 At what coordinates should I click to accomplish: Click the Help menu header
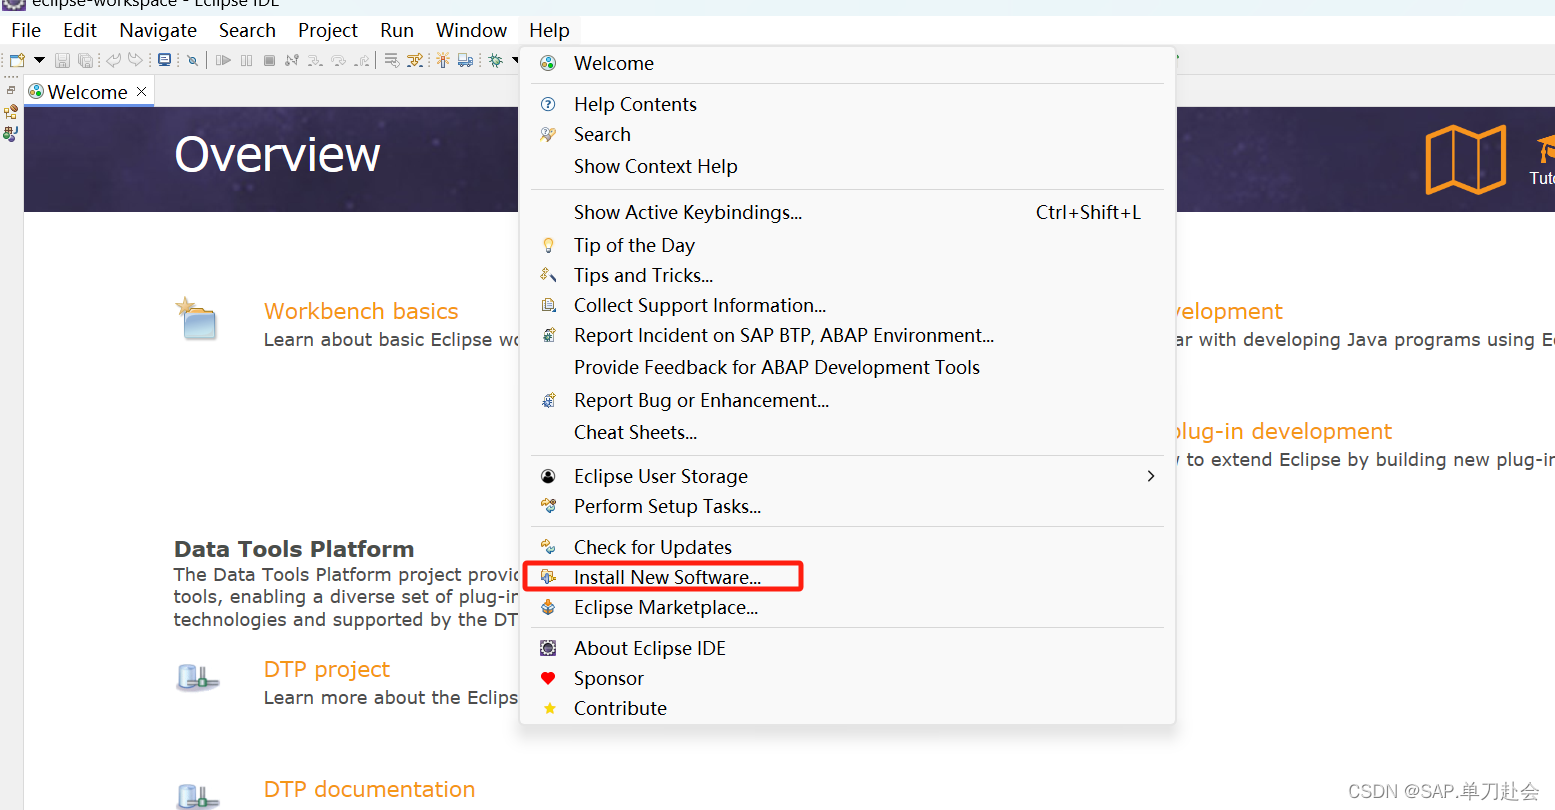click(549, 30)
